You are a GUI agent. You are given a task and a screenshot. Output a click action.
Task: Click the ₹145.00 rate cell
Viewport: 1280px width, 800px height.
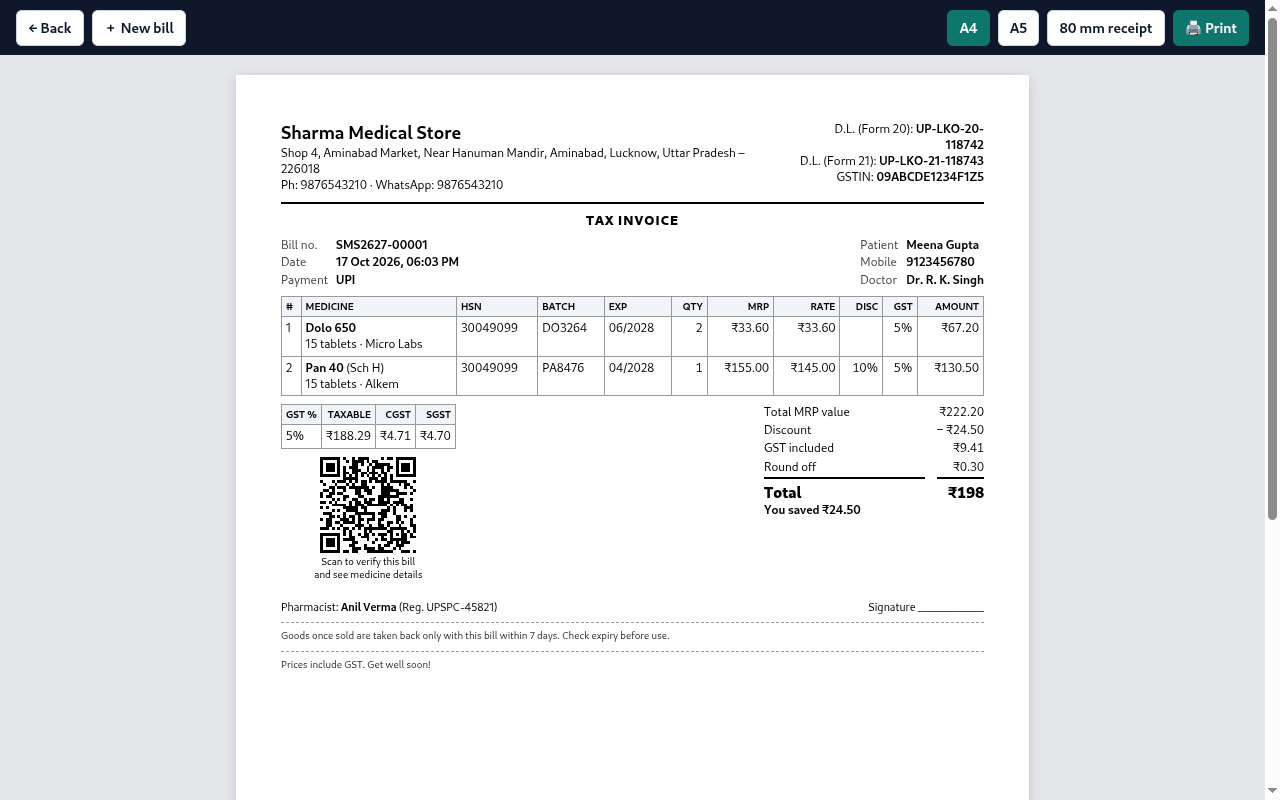807,377
